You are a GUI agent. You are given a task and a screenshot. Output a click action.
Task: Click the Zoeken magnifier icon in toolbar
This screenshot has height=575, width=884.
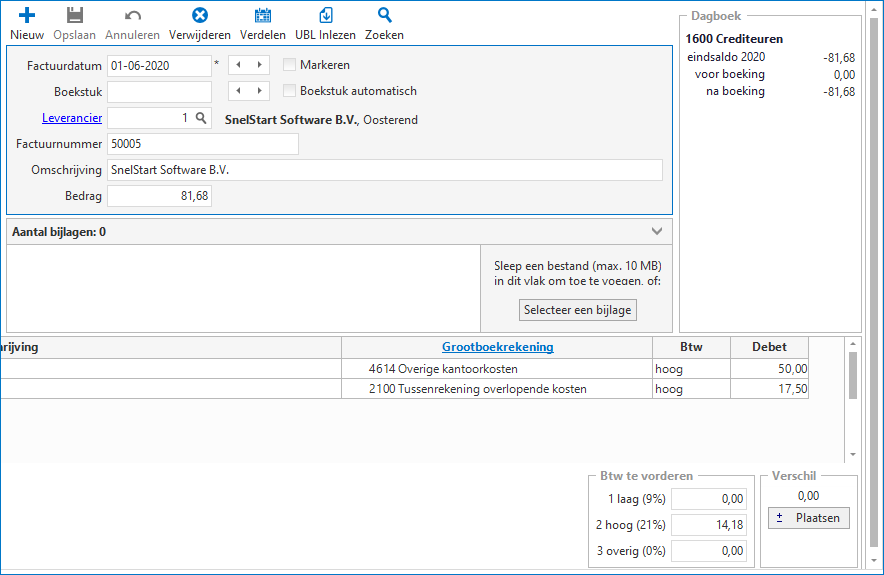[x=384, y=15]
